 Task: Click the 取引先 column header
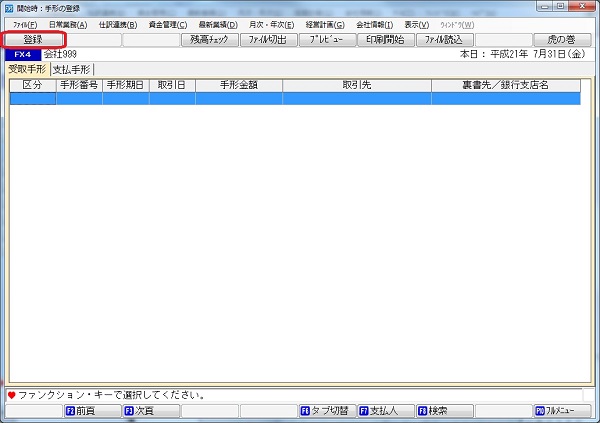click(x=357, y=85)
